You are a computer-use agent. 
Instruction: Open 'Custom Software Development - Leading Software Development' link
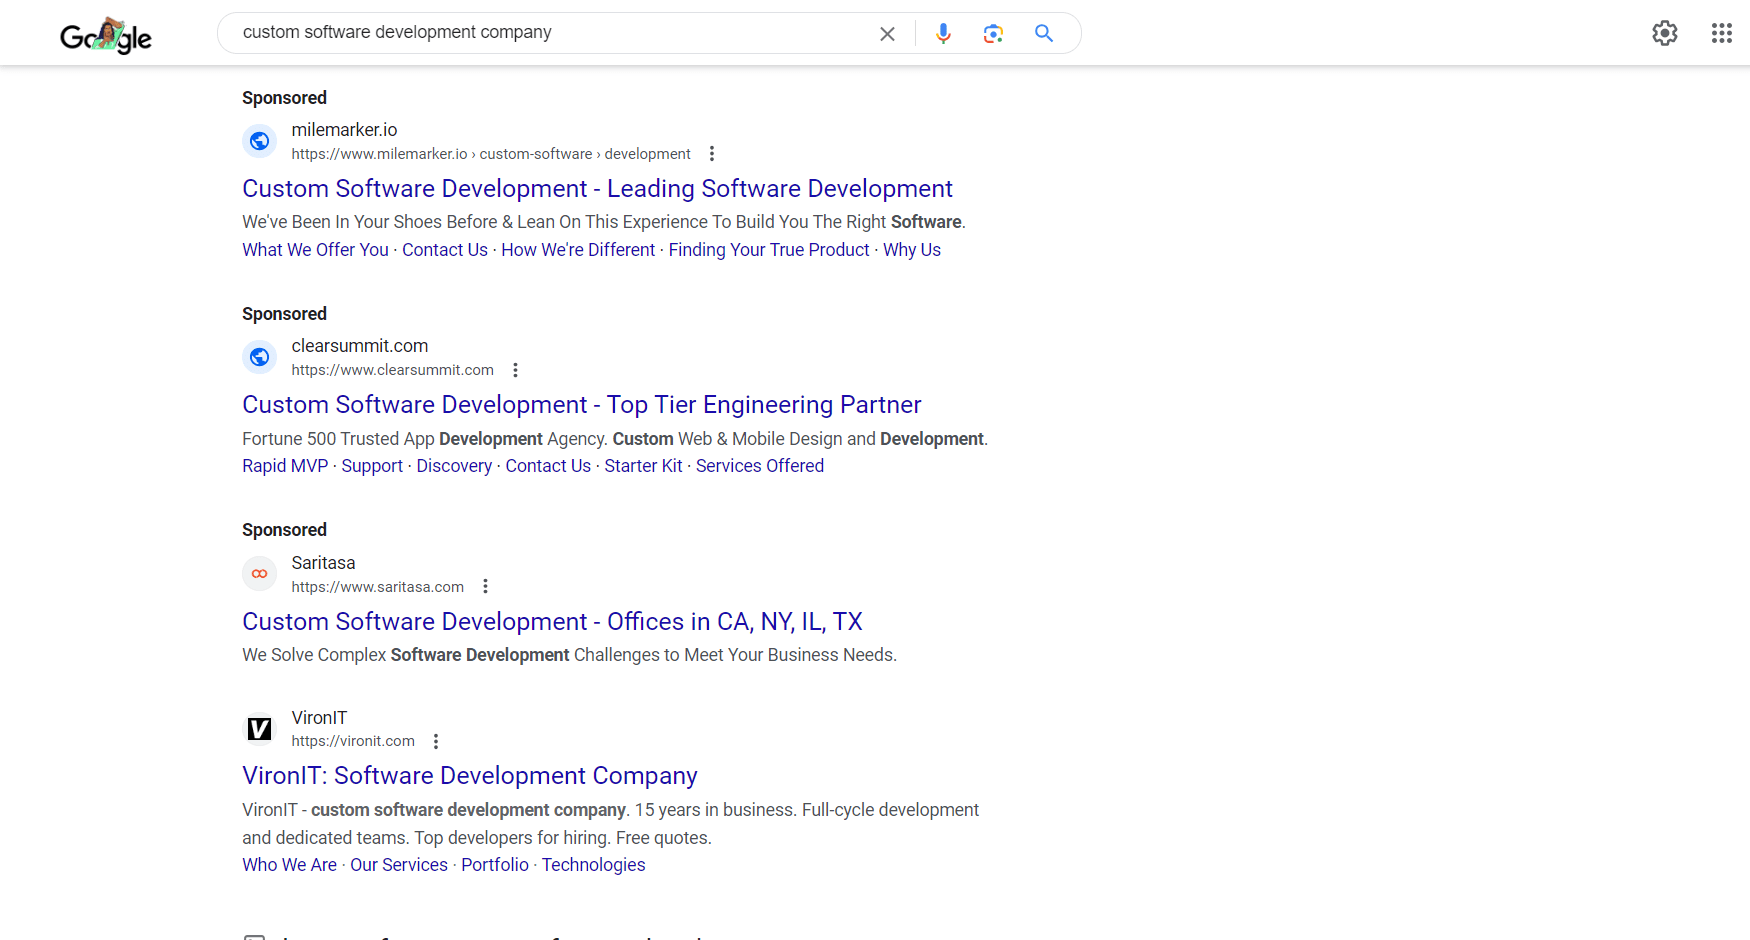coord(597,189)
